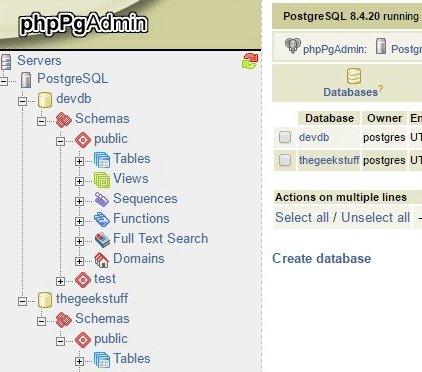This screenshot has height=372, width=422.
Task: Click the public schema icon under devdb
Action: point(83,140)
